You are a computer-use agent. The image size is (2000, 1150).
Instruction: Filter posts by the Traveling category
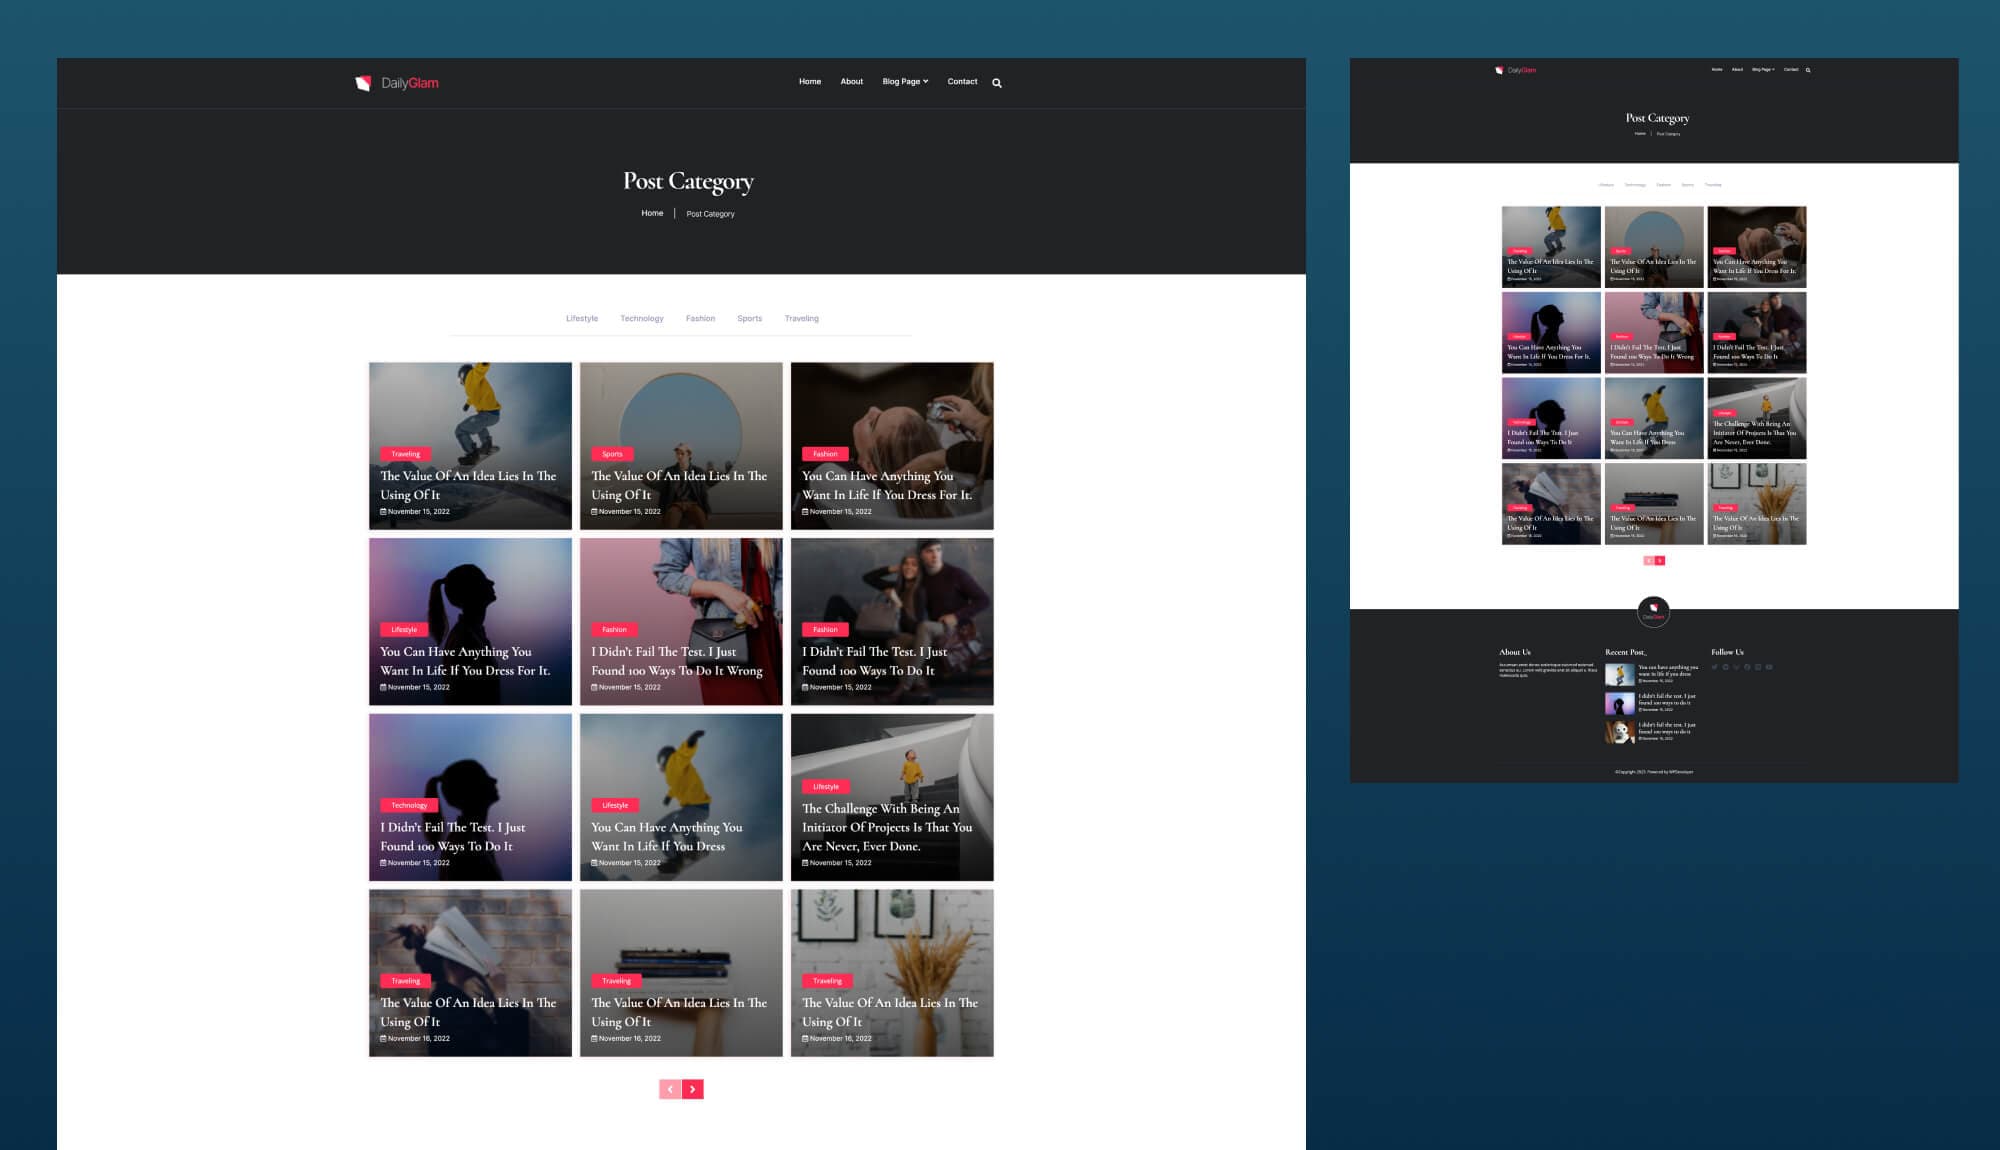(802, 318)
